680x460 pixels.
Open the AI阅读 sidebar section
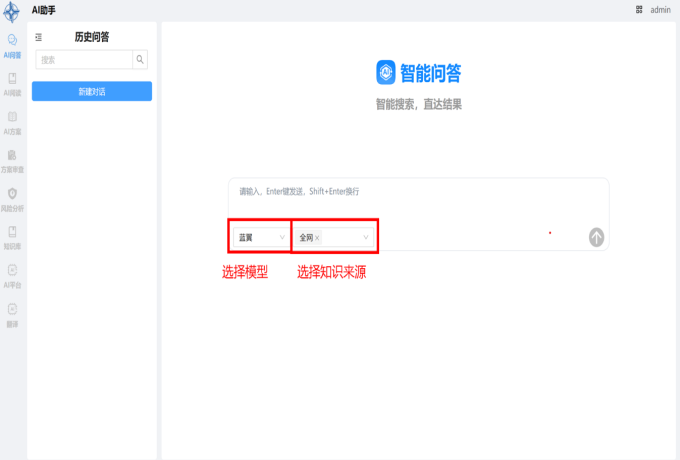[x=12, y=82]
